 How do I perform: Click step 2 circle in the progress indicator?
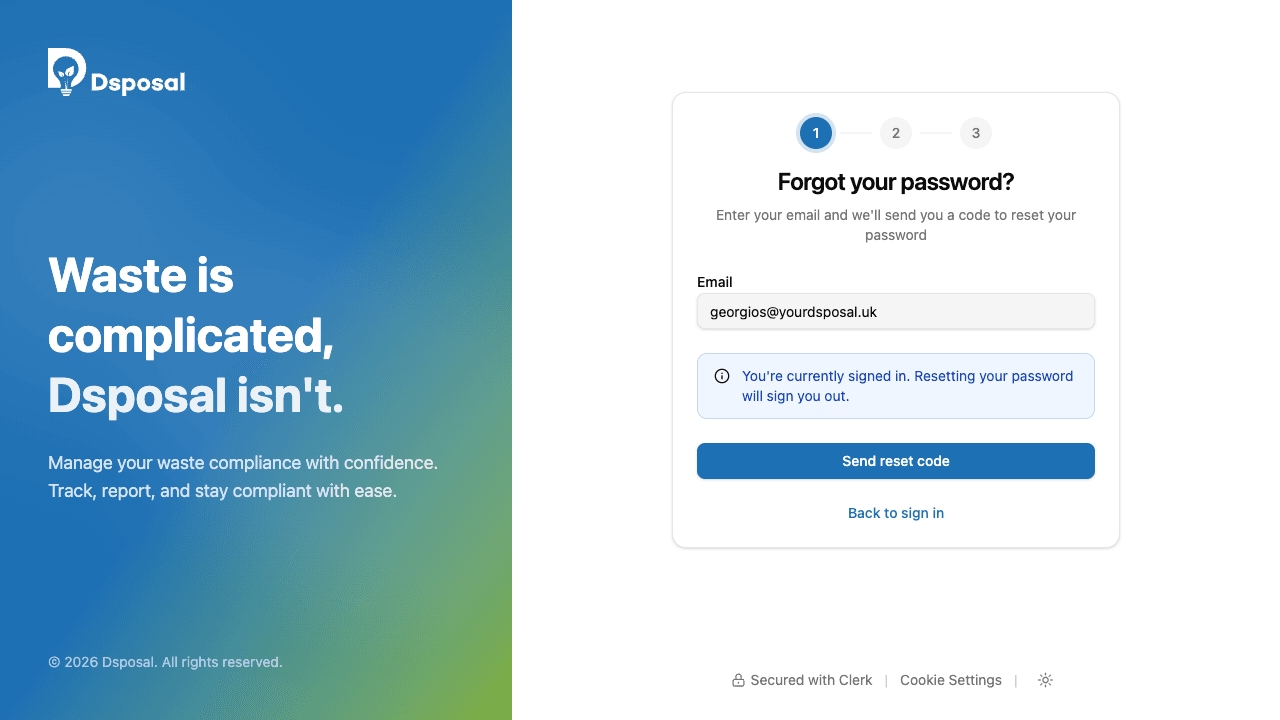pyautogui.click(x=896, y=133)
